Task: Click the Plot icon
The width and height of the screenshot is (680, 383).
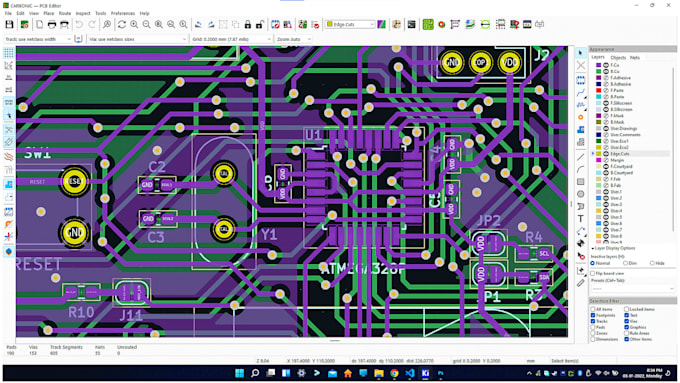Action: [x=64, y=25]
